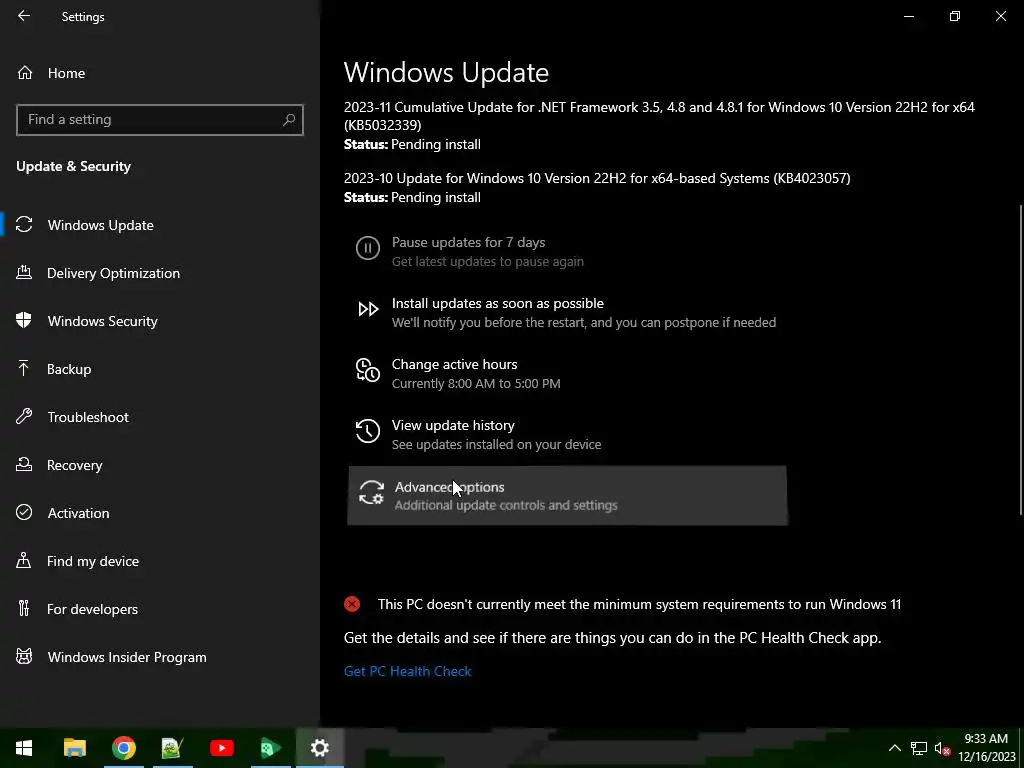Open Backup settings
The image size is (1024, 768).
(x=69, y=369)
